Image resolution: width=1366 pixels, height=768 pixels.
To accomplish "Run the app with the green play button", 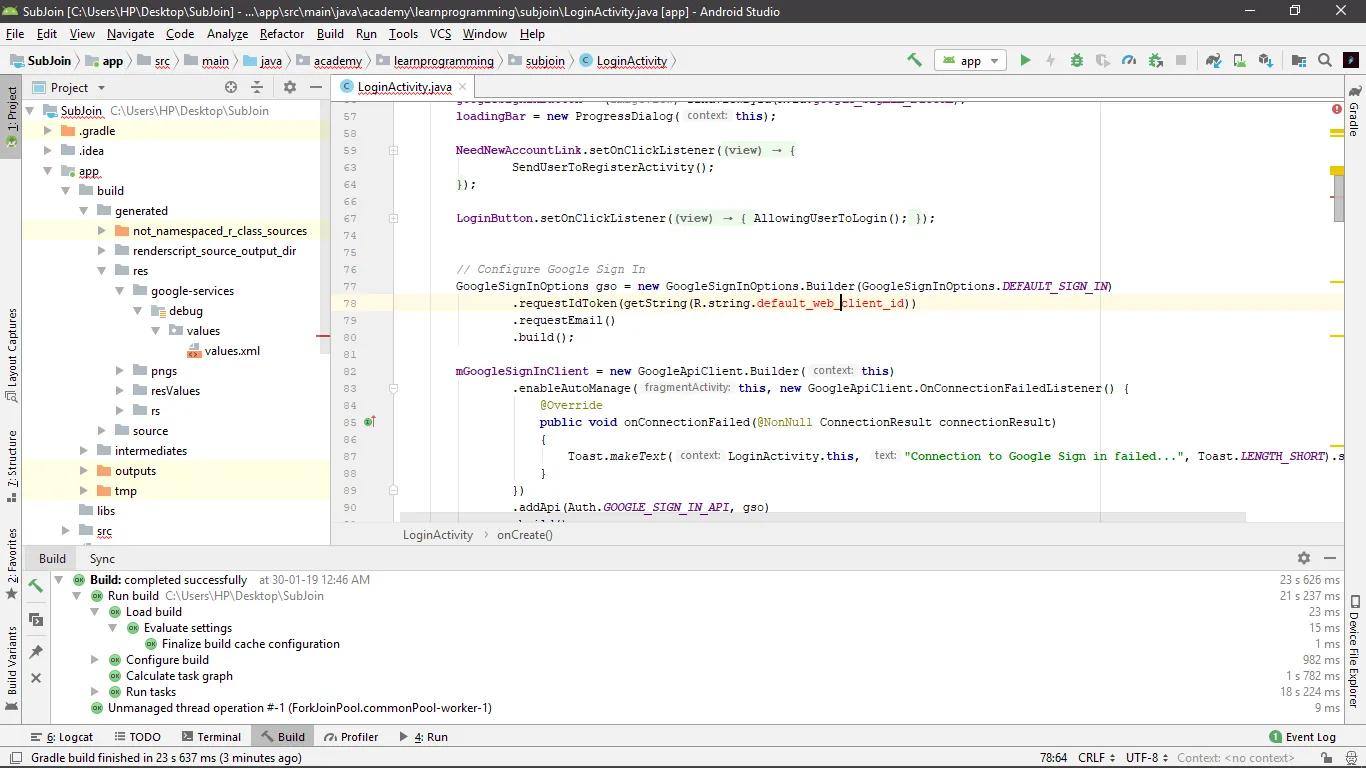I will [x=1025, y=61].
